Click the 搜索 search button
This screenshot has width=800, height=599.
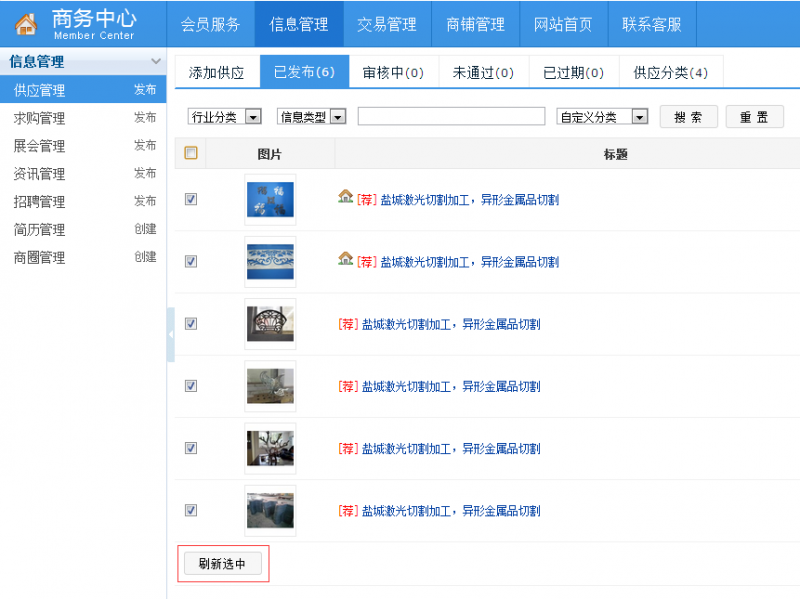pos(688,116)
